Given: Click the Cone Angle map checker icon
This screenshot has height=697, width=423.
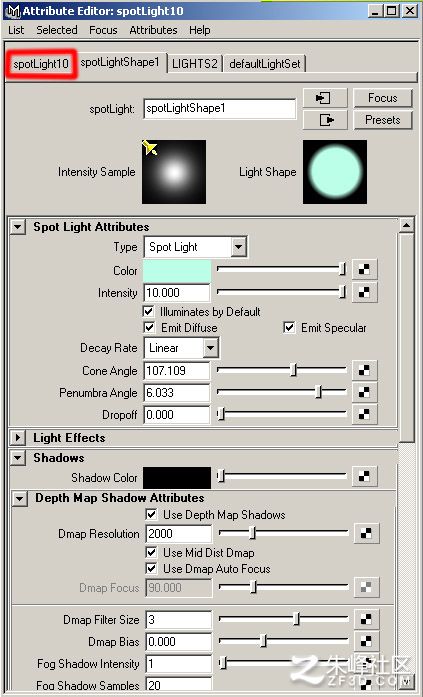Looking at the screenshot, I should click(364, 370).
